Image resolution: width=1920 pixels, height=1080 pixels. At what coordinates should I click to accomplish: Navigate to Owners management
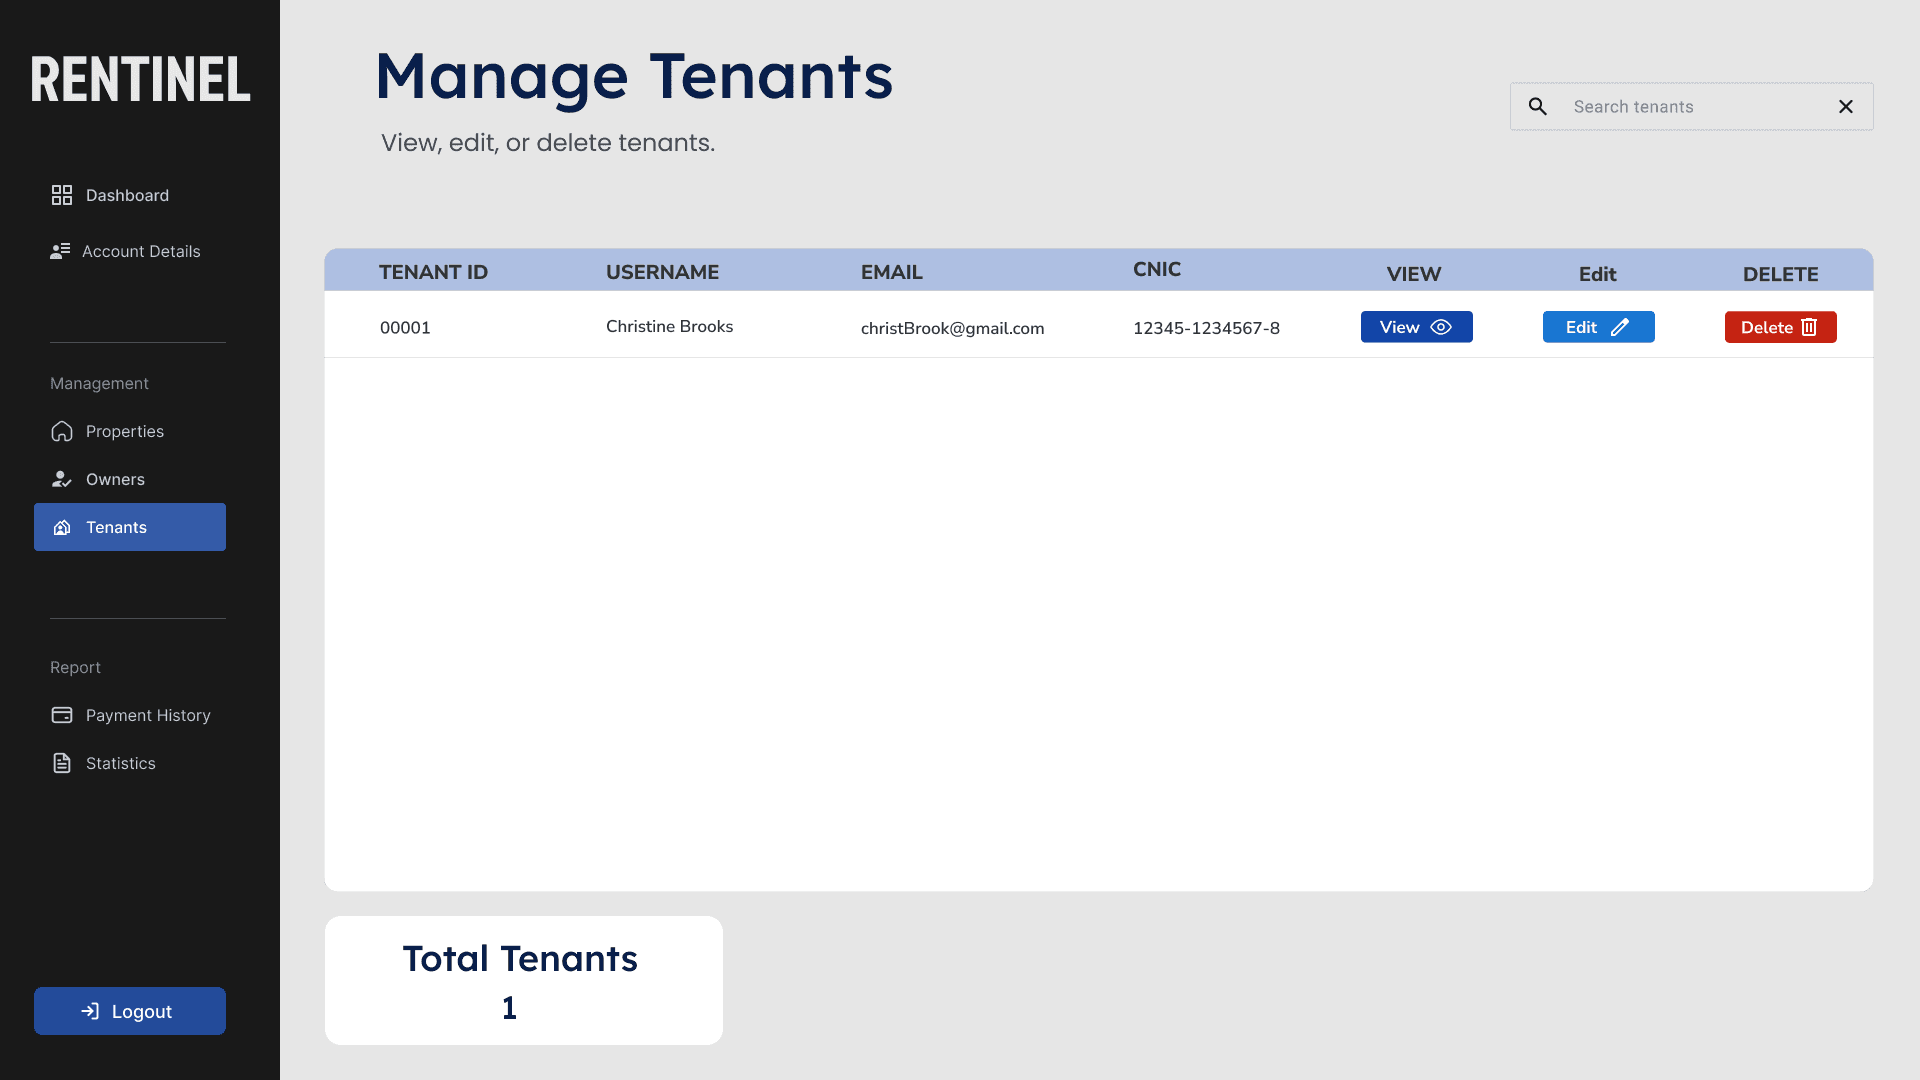click(x=115, y=479)
